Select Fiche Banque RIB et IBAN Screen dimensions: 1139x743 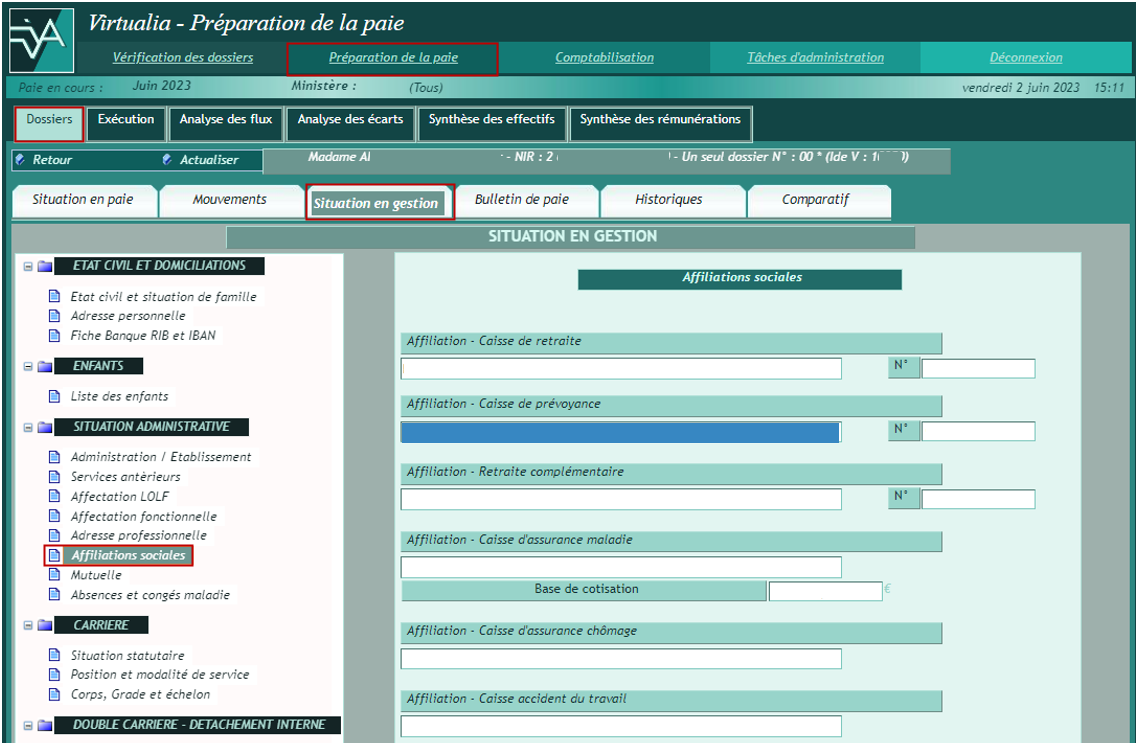click(x=142, y=336)
